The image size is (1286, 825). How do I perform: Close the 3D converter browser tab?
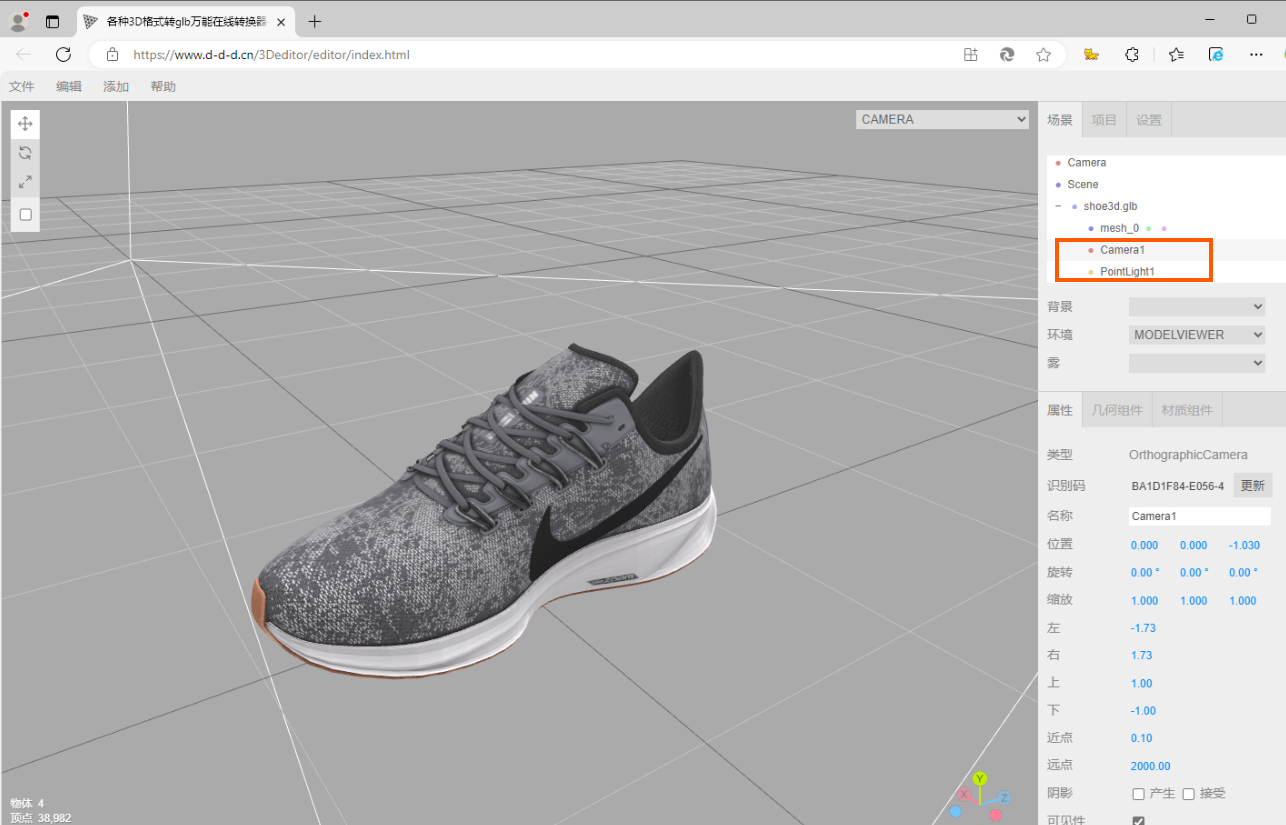[x=279, y=21]
